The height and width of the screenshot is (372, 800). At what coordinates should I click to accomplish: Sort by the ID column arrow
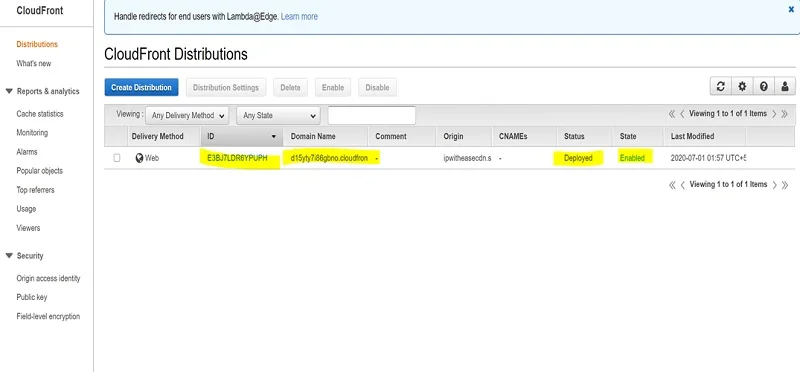[273, 137]
